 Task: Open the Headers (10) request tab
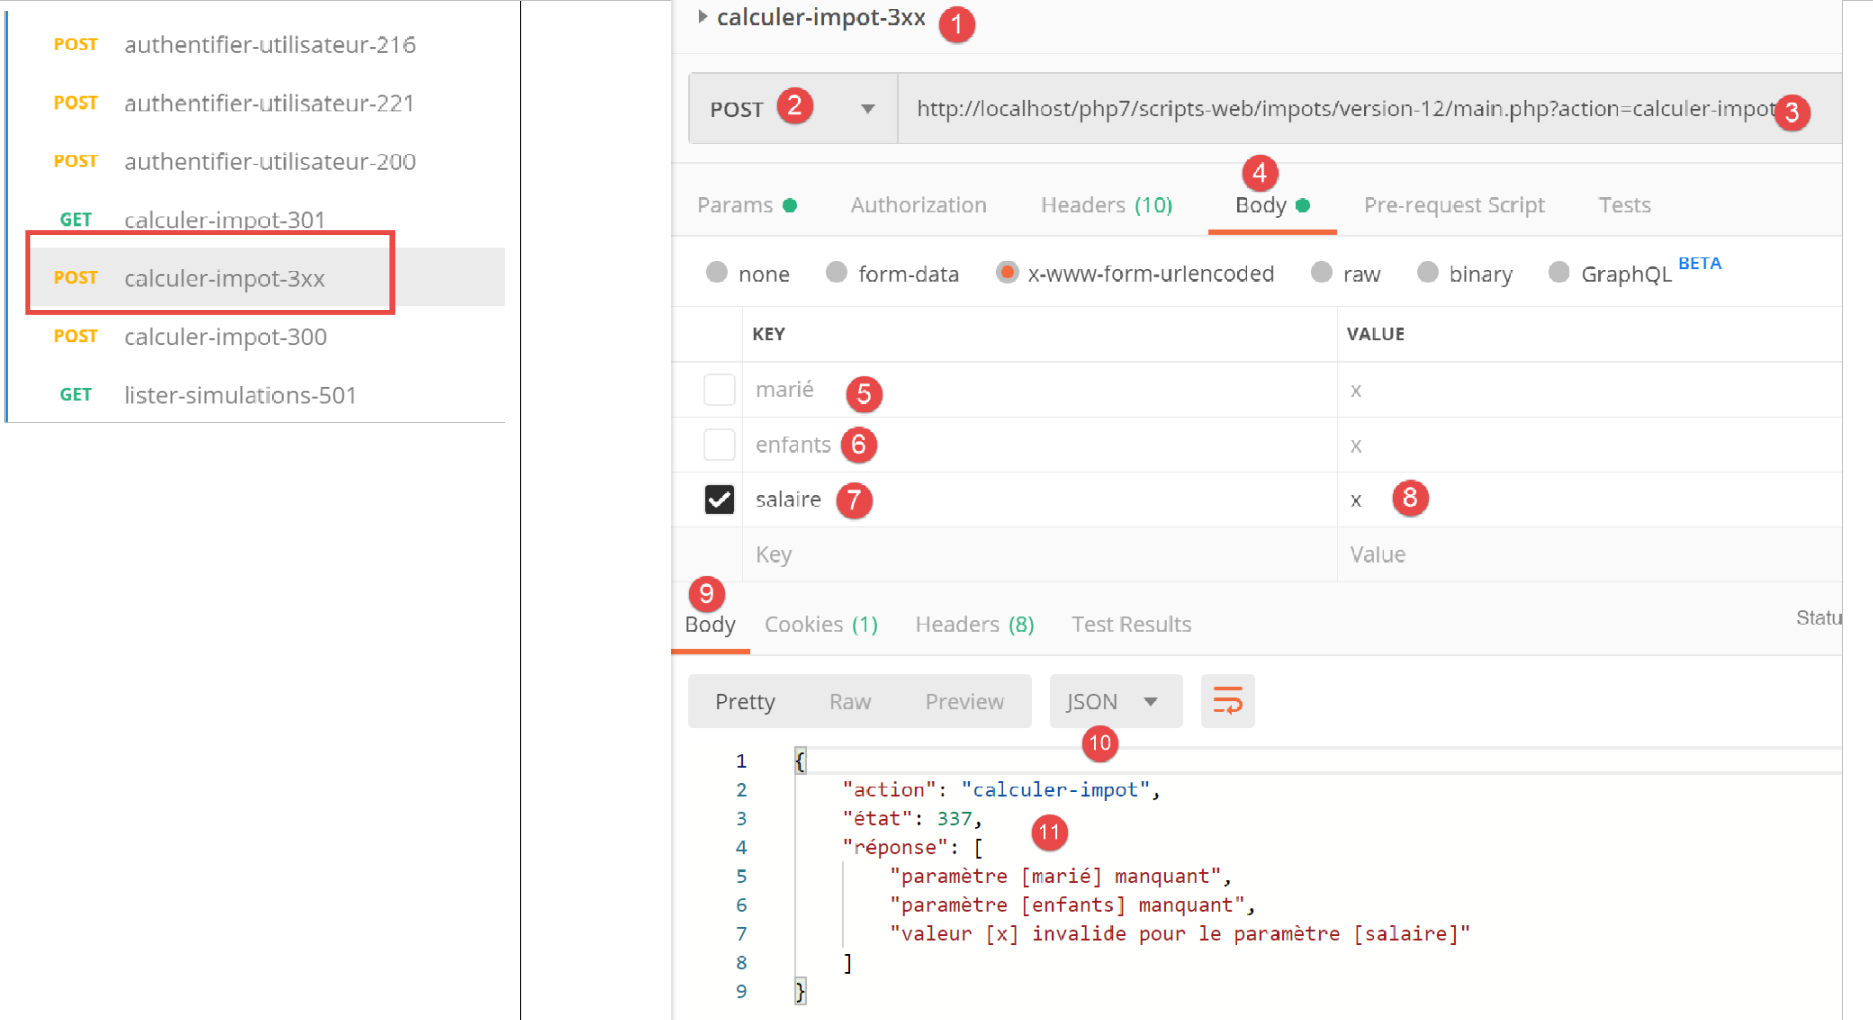coord(1106,205)
